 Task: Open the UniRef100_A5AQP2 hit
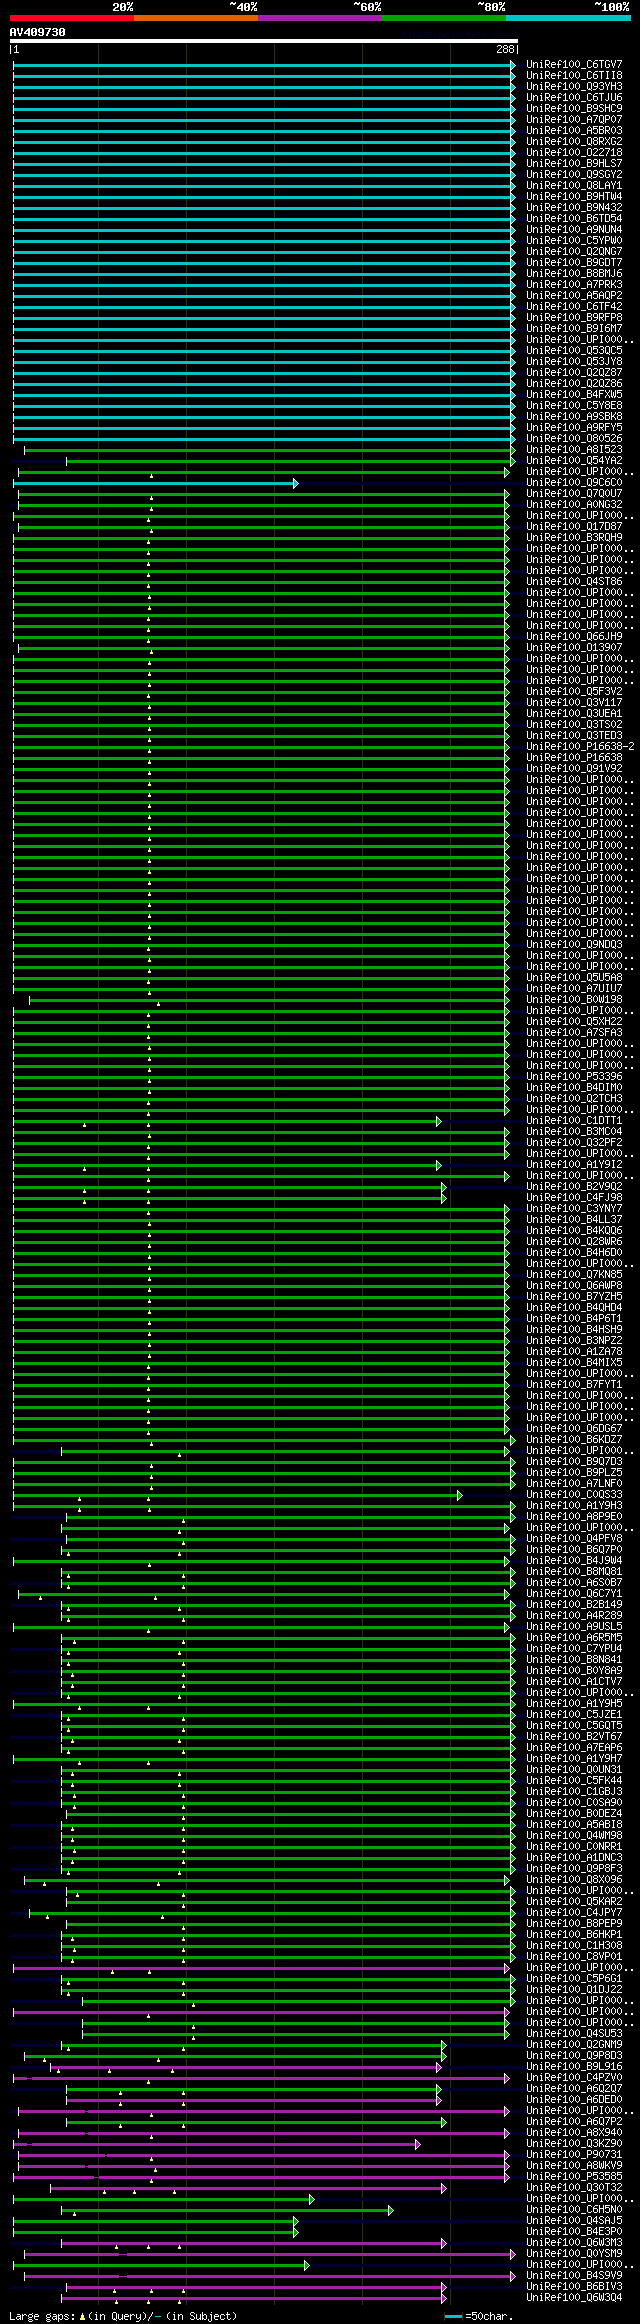(574, 295)
